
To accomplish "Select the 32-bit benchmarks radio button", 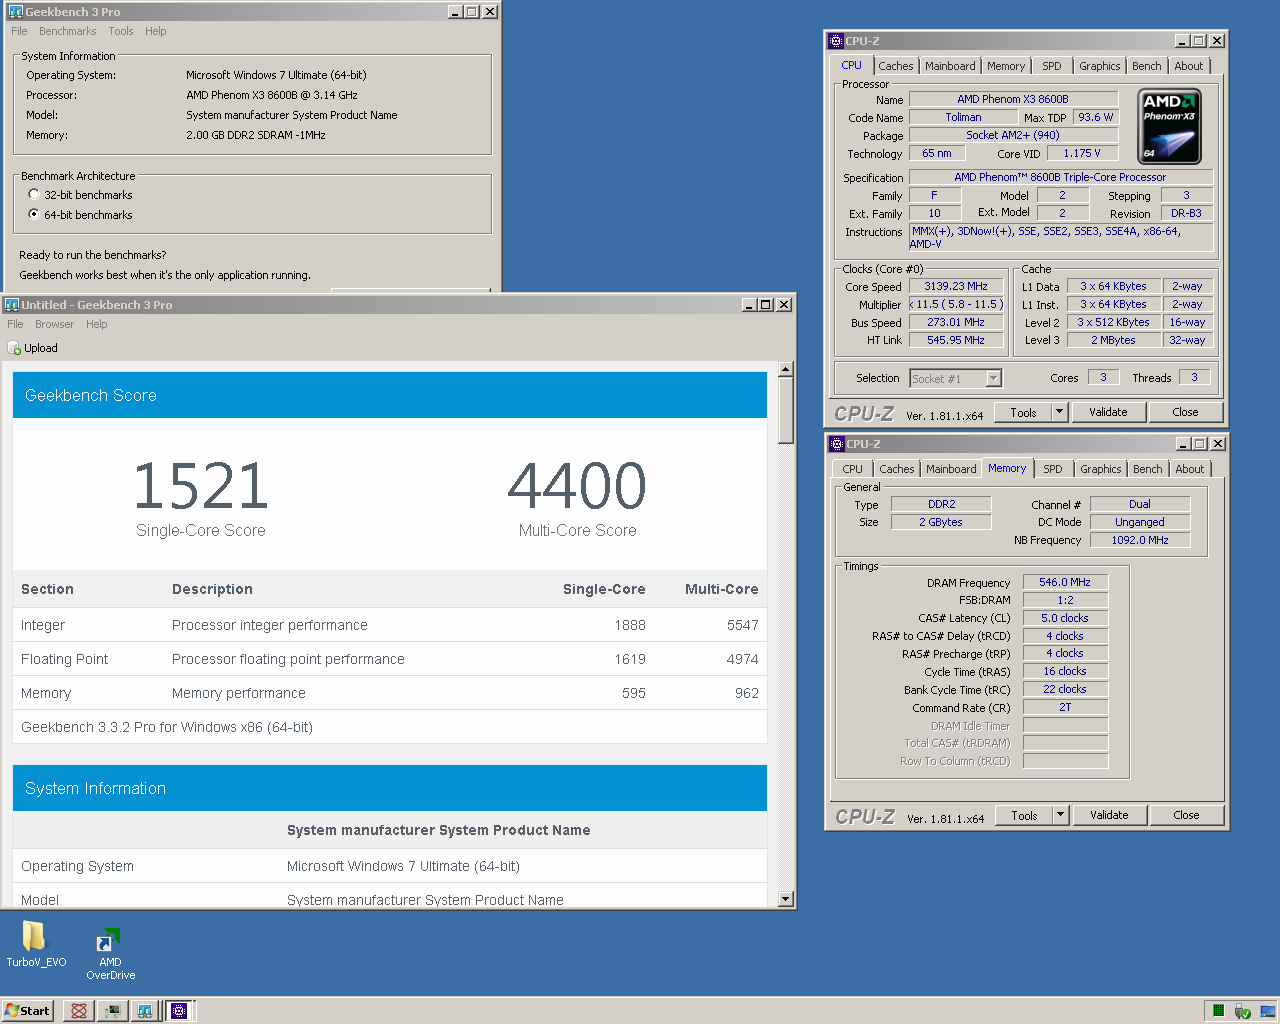I will pyautogui.click(x=34, y=195).
